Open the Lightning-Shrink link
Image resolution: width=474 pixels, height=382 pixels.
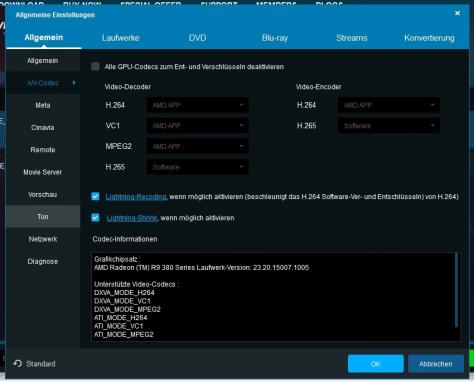(x=132, y=218)
